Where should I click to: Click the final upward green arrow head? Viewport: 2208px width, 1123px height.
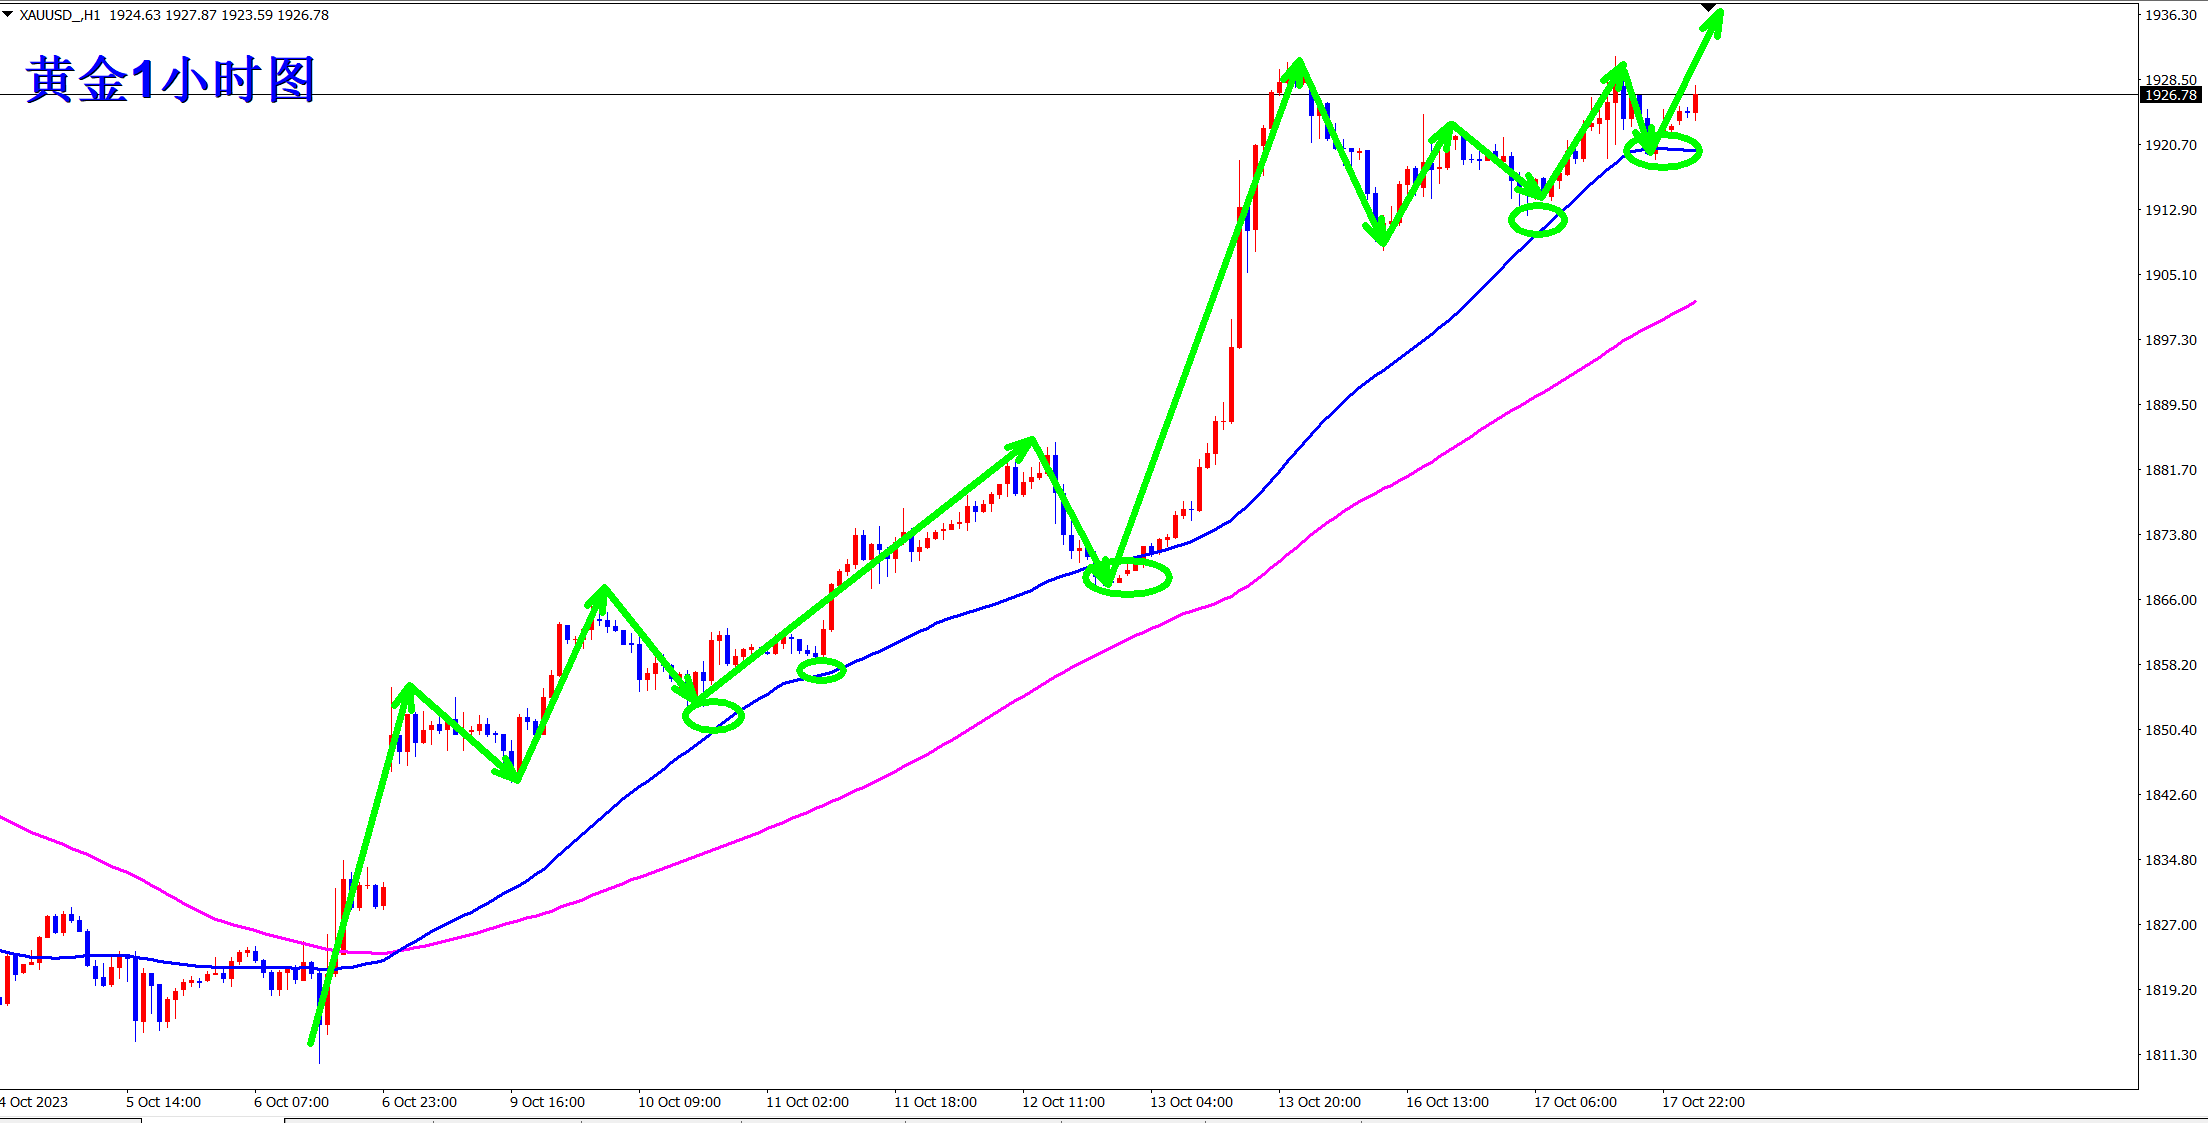point(1714,22)
